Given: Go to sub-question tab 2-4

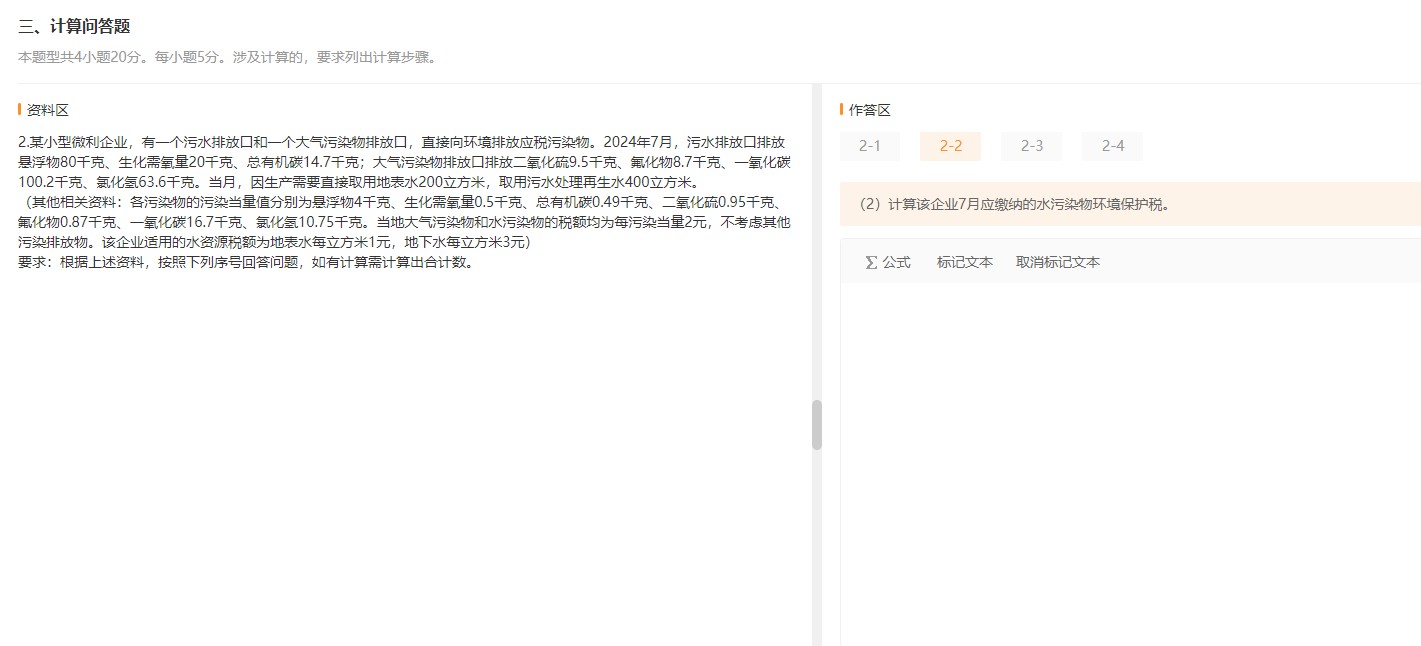Looking at the screenshot, I should [1112, 146].
